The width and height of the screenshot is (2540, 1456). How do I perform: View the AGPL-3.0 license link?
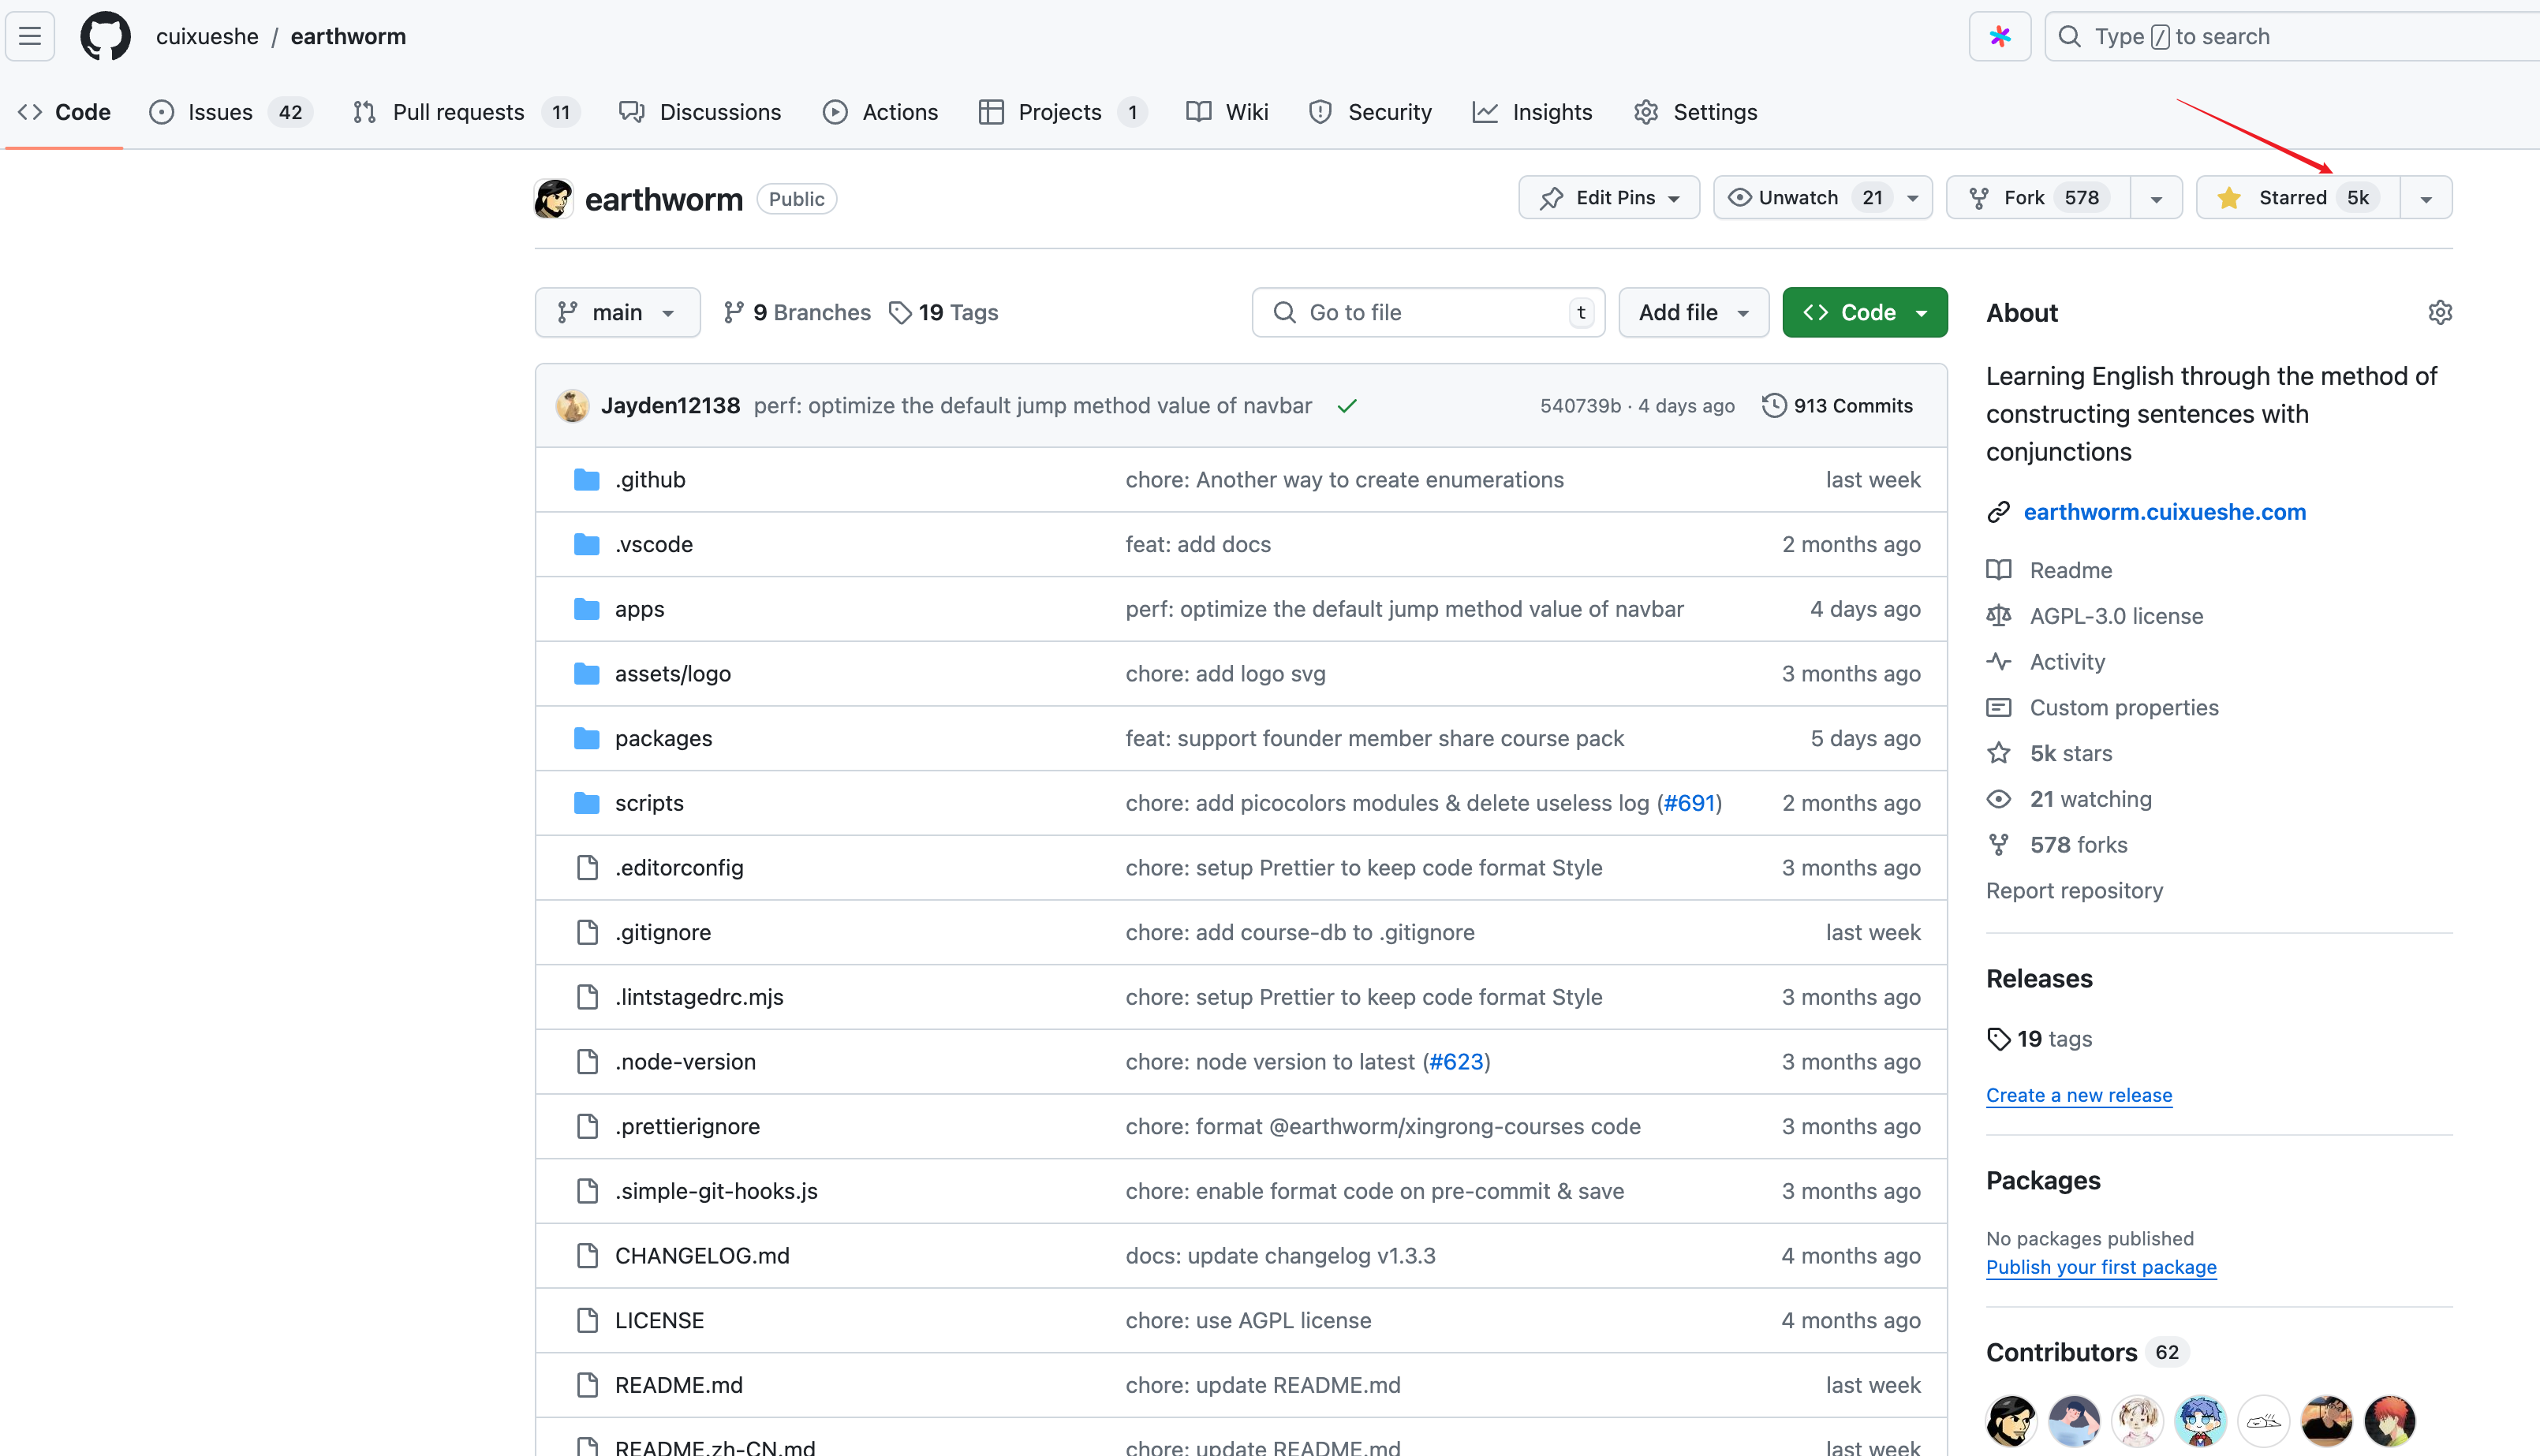(x=2116, y=616)
